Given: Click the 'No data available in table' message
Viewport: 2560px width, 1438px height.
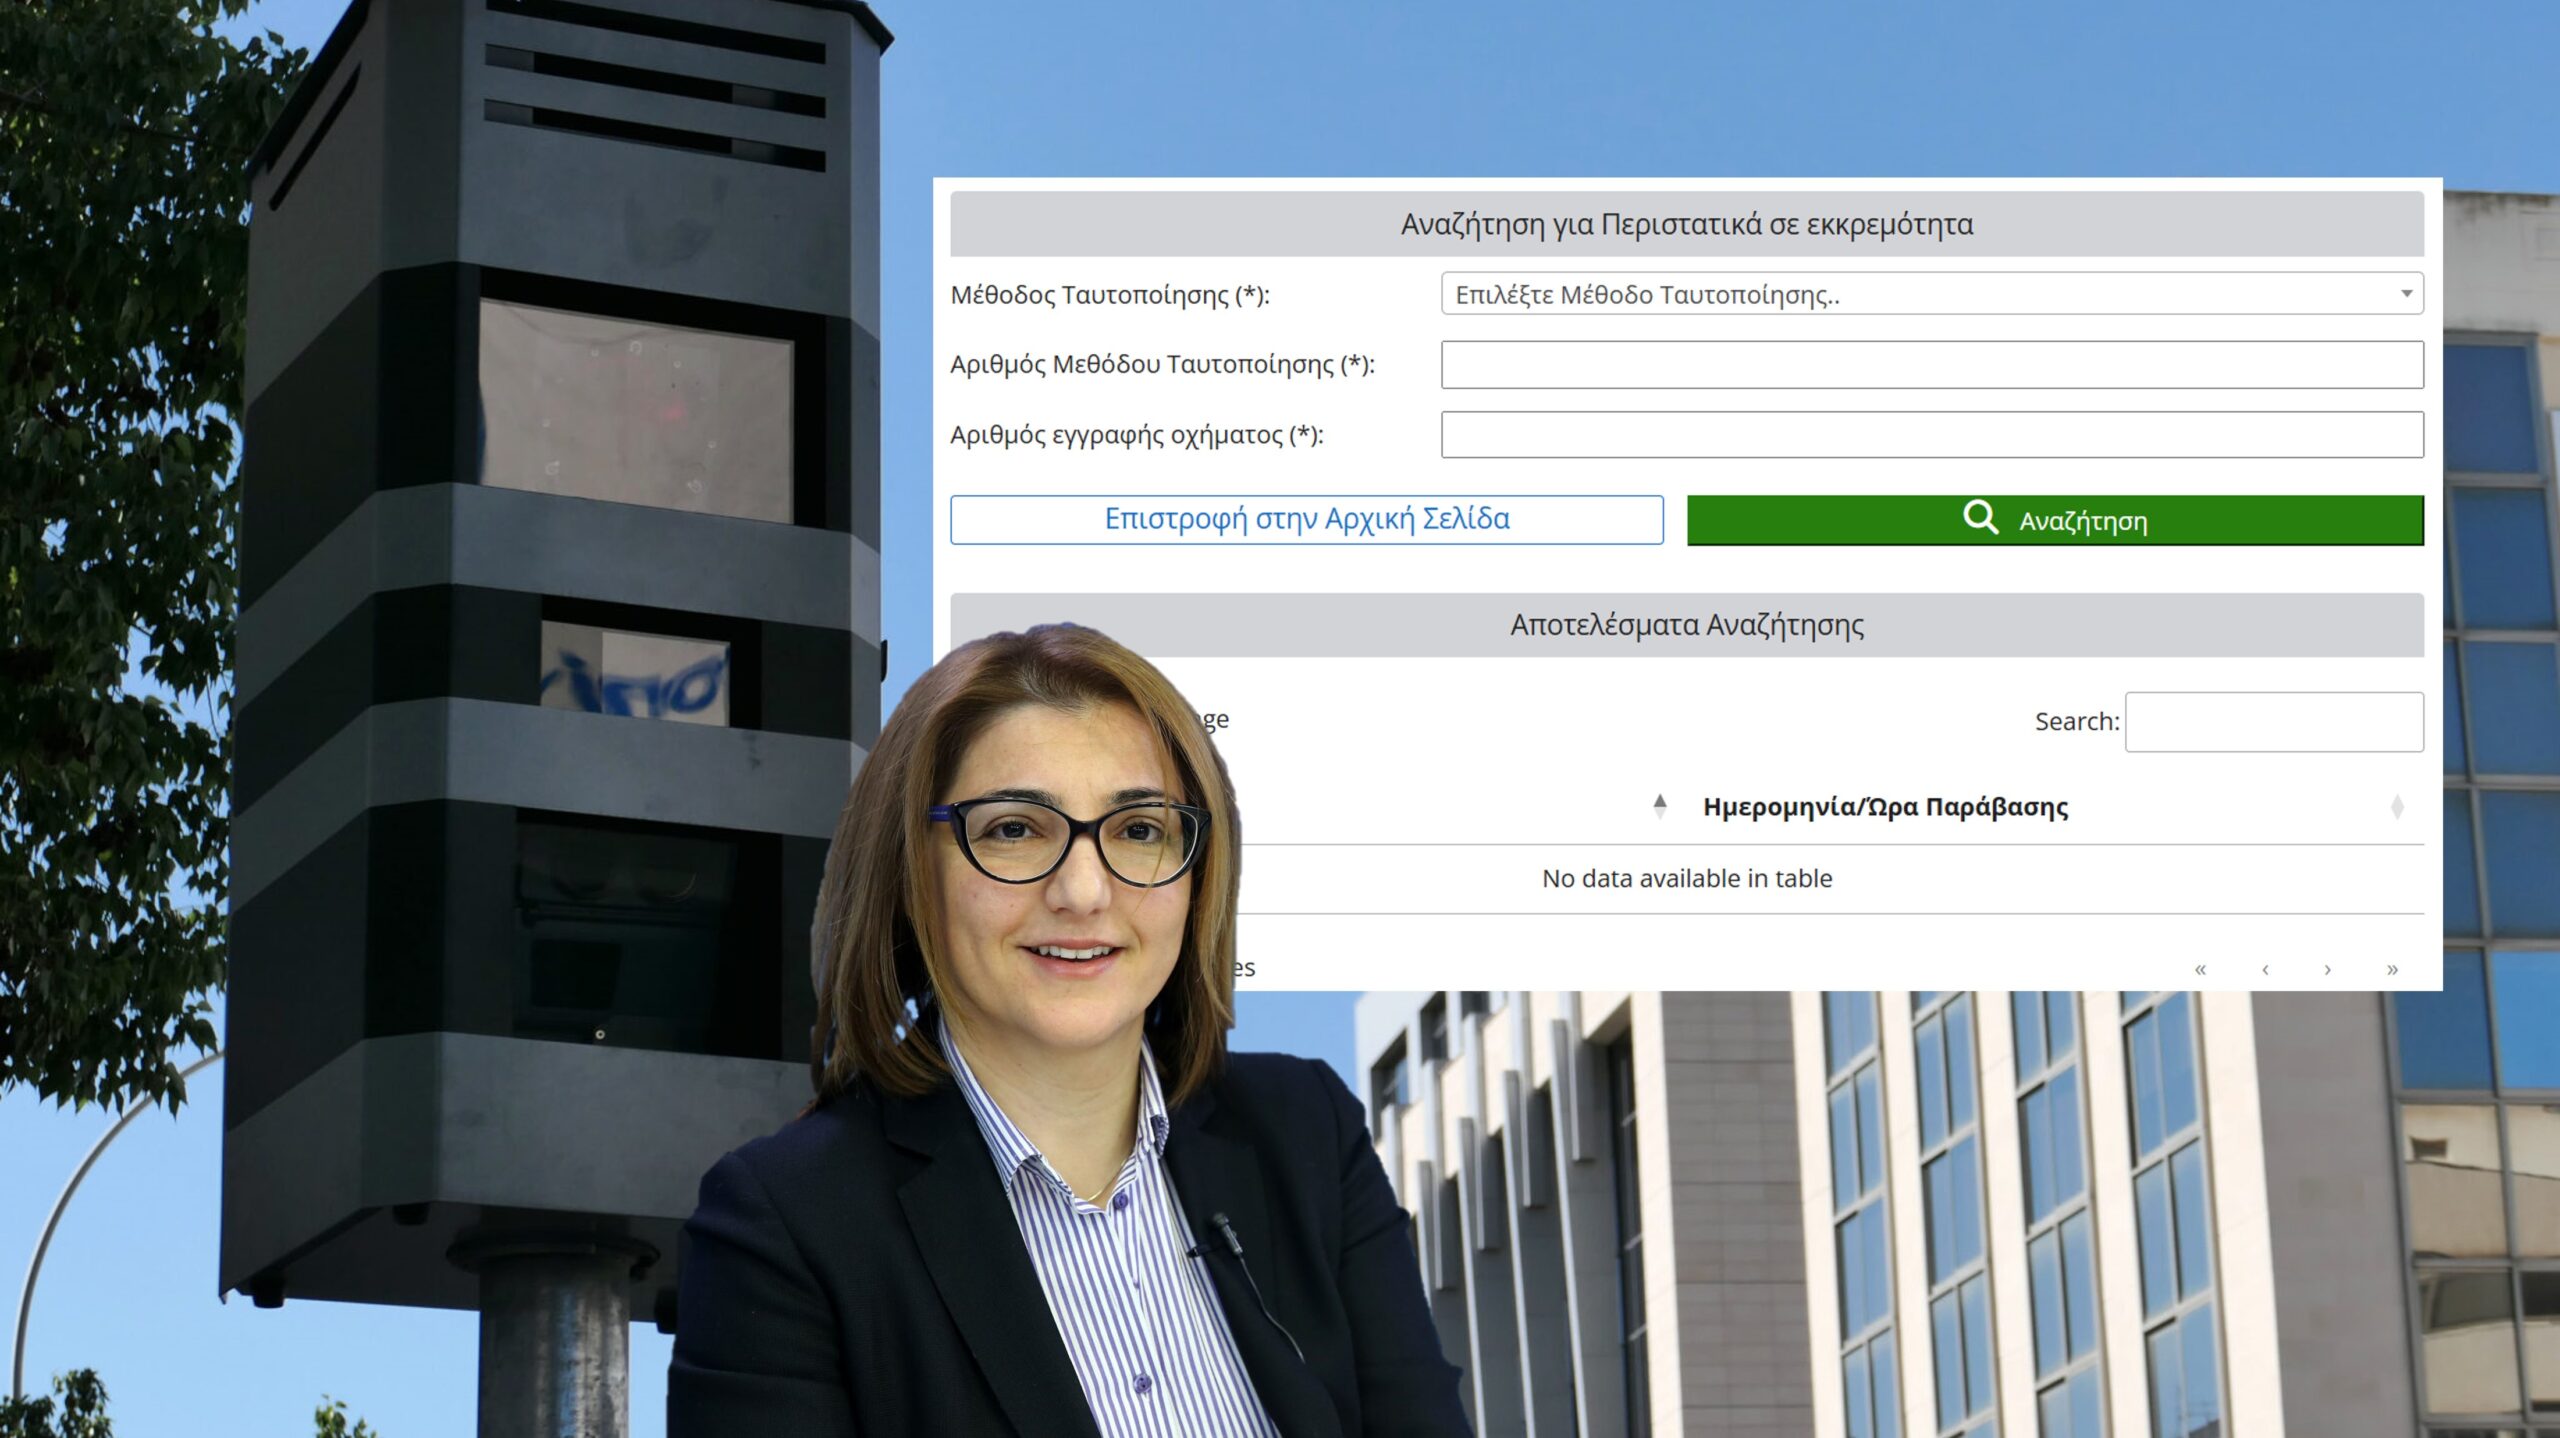Looking at the screenshot, I should coord(1687,878).
